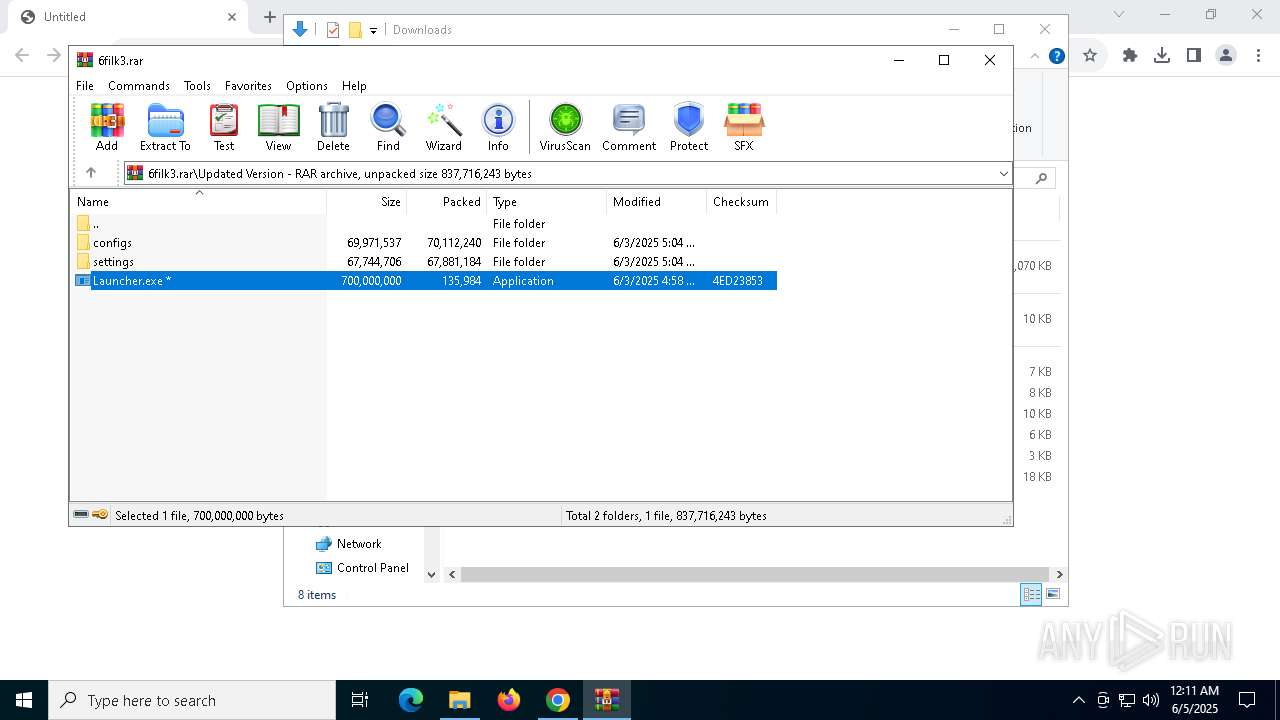Launch Microsoft Edge from taskbar
The height and width of the screenshot is (720, 1280).
(x=411, y=700)
